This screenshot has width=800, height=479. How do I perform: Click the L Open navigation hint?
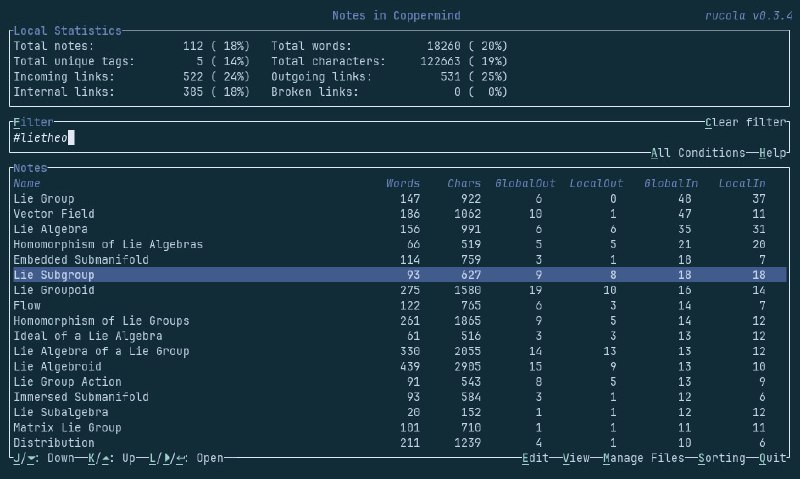(x=186, y=458)
